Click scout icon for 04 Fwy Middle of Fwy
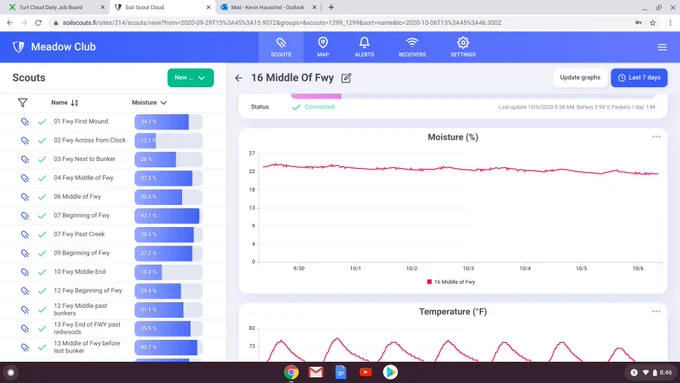This screenshot has height=383, width=680. click(x=25, y=178)
